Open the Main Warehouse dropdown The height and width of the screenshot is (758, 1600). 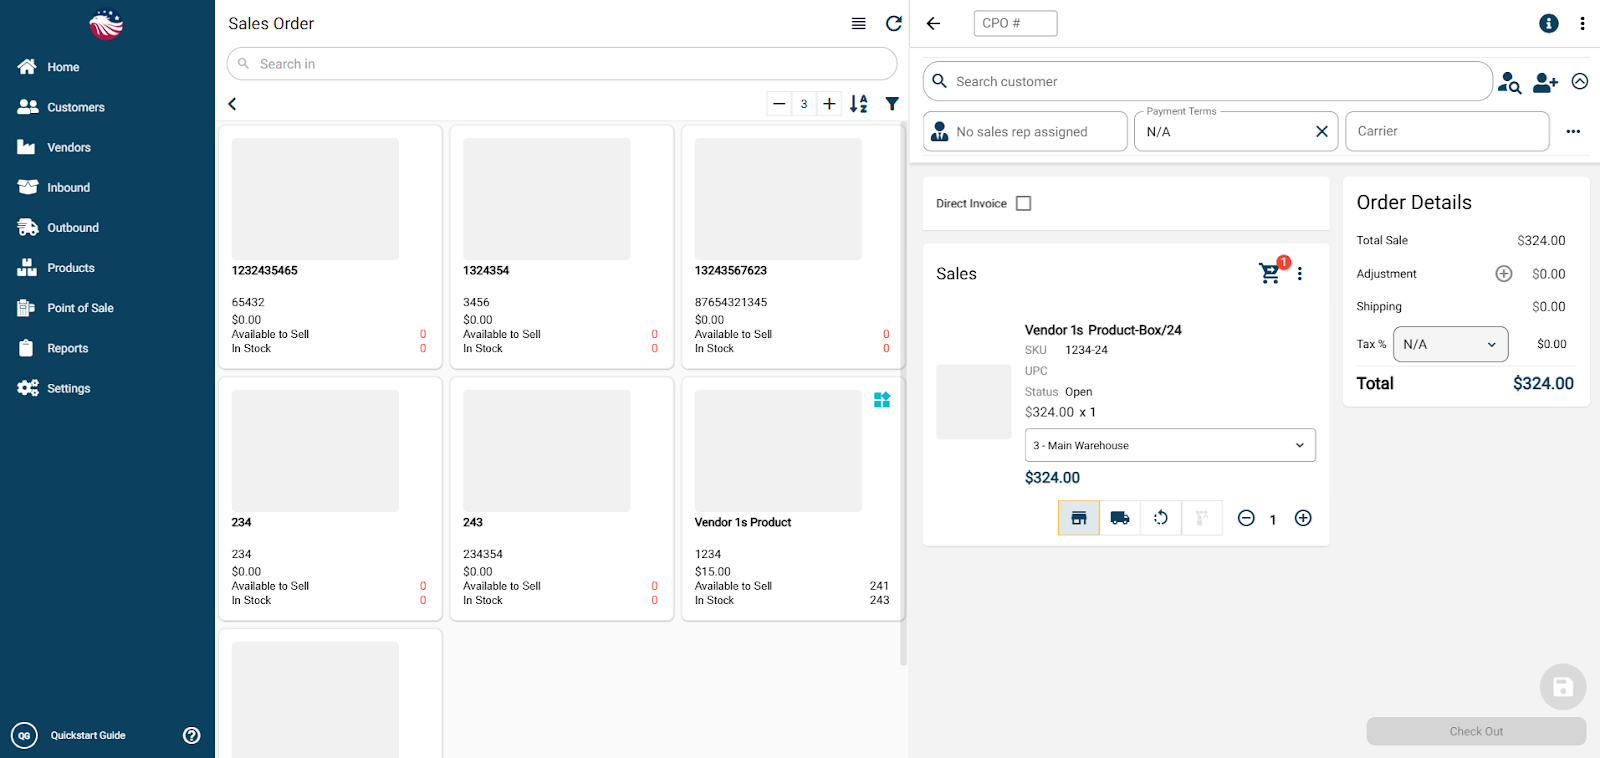1170,445
